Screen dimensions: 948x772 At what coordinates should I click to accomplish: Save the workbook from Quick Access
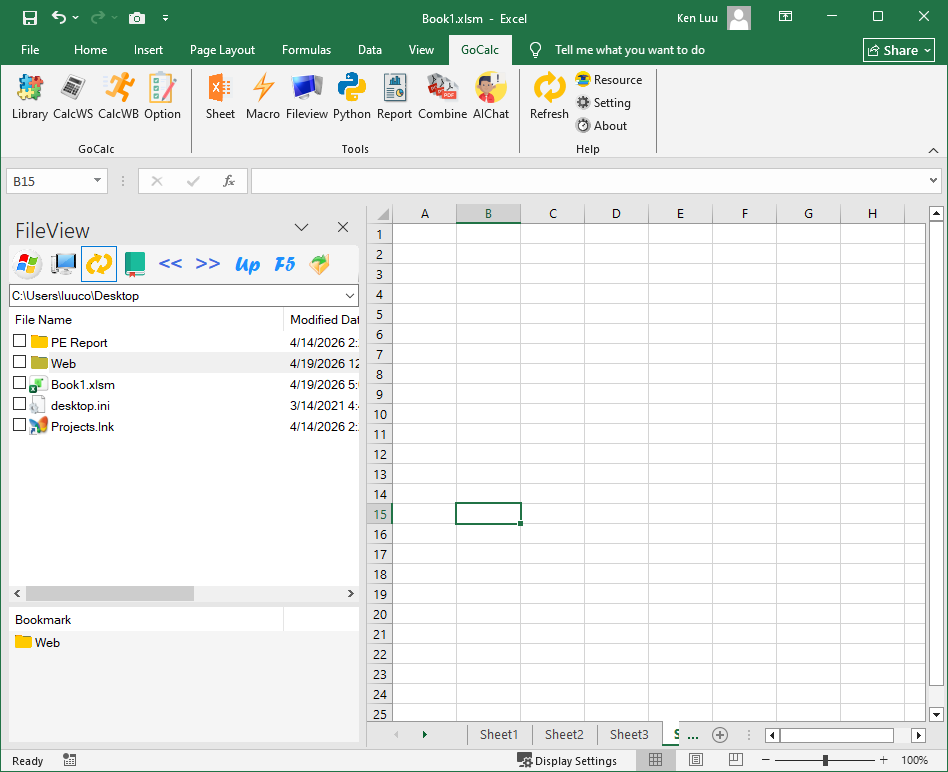[x=30, y=18]
